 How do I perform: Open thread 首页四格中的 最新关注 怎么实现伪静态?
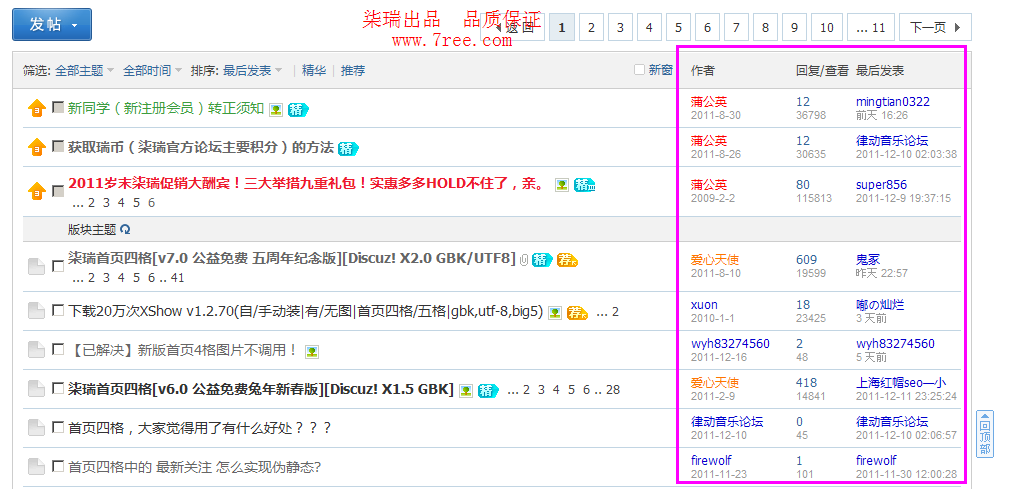[194, 467]
